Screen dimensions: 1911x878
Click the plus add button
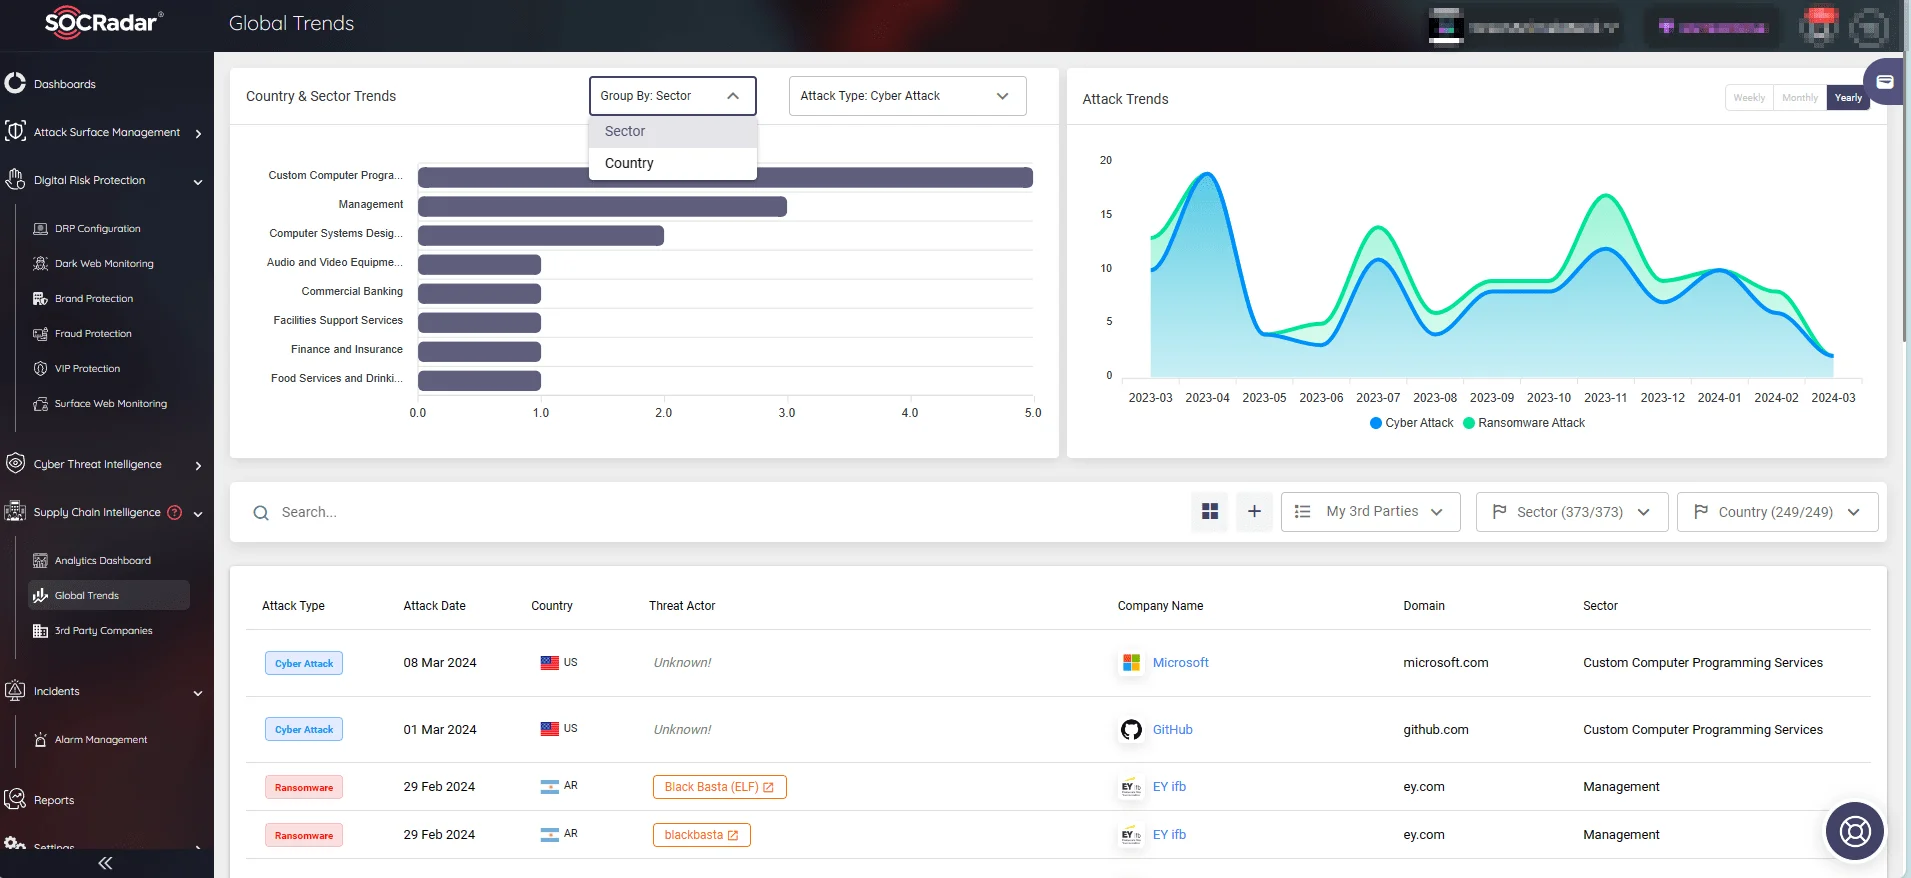pyautogui.click(x=1254, y=512)
